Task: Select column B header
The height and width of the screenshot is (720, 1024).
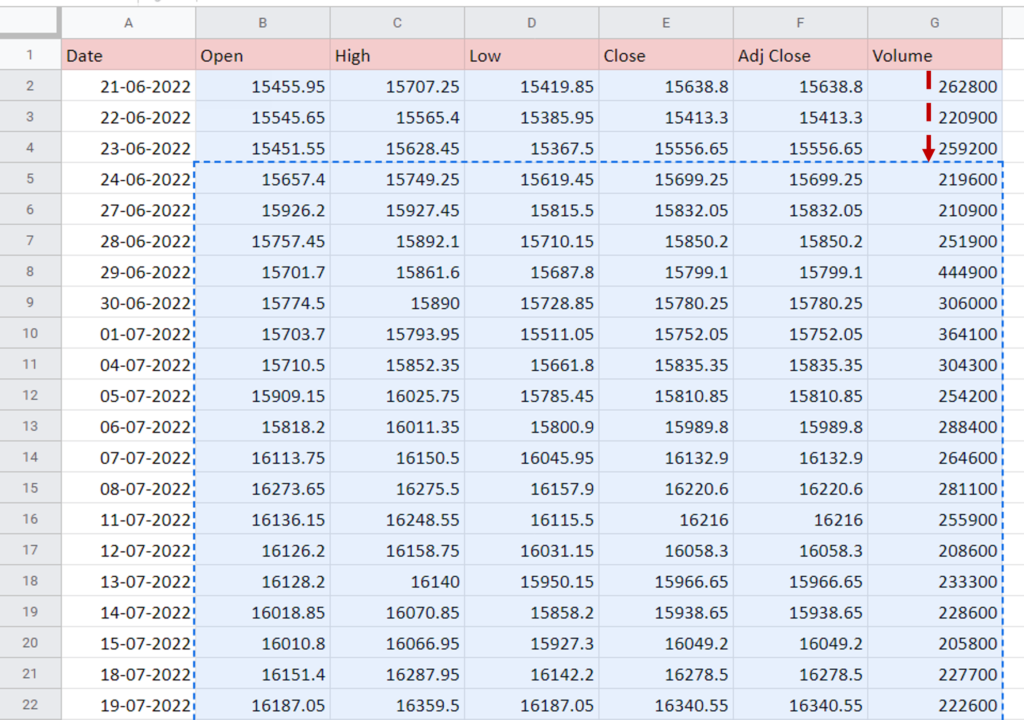Action: pyautogui.click(x=263, y=23)
